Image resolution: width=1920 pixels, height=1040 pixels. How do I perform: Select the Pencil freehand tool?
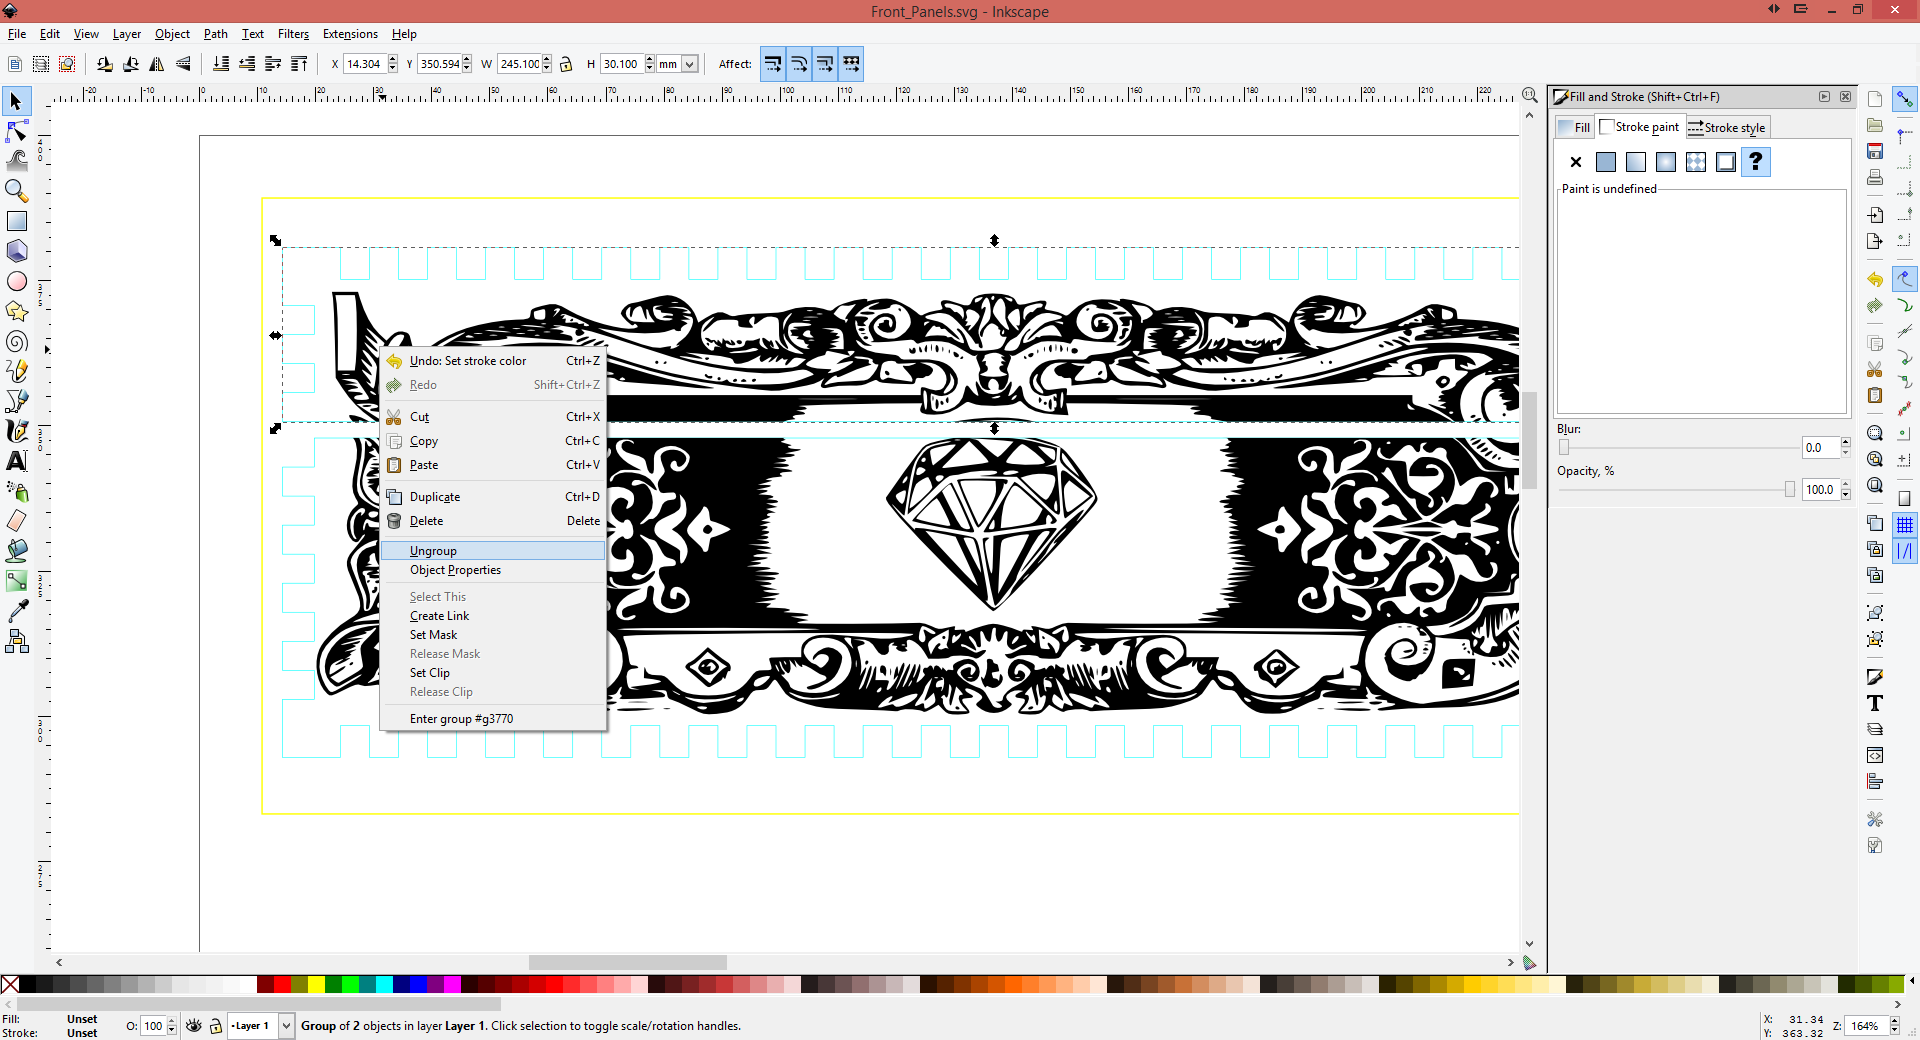pos(16,371)
